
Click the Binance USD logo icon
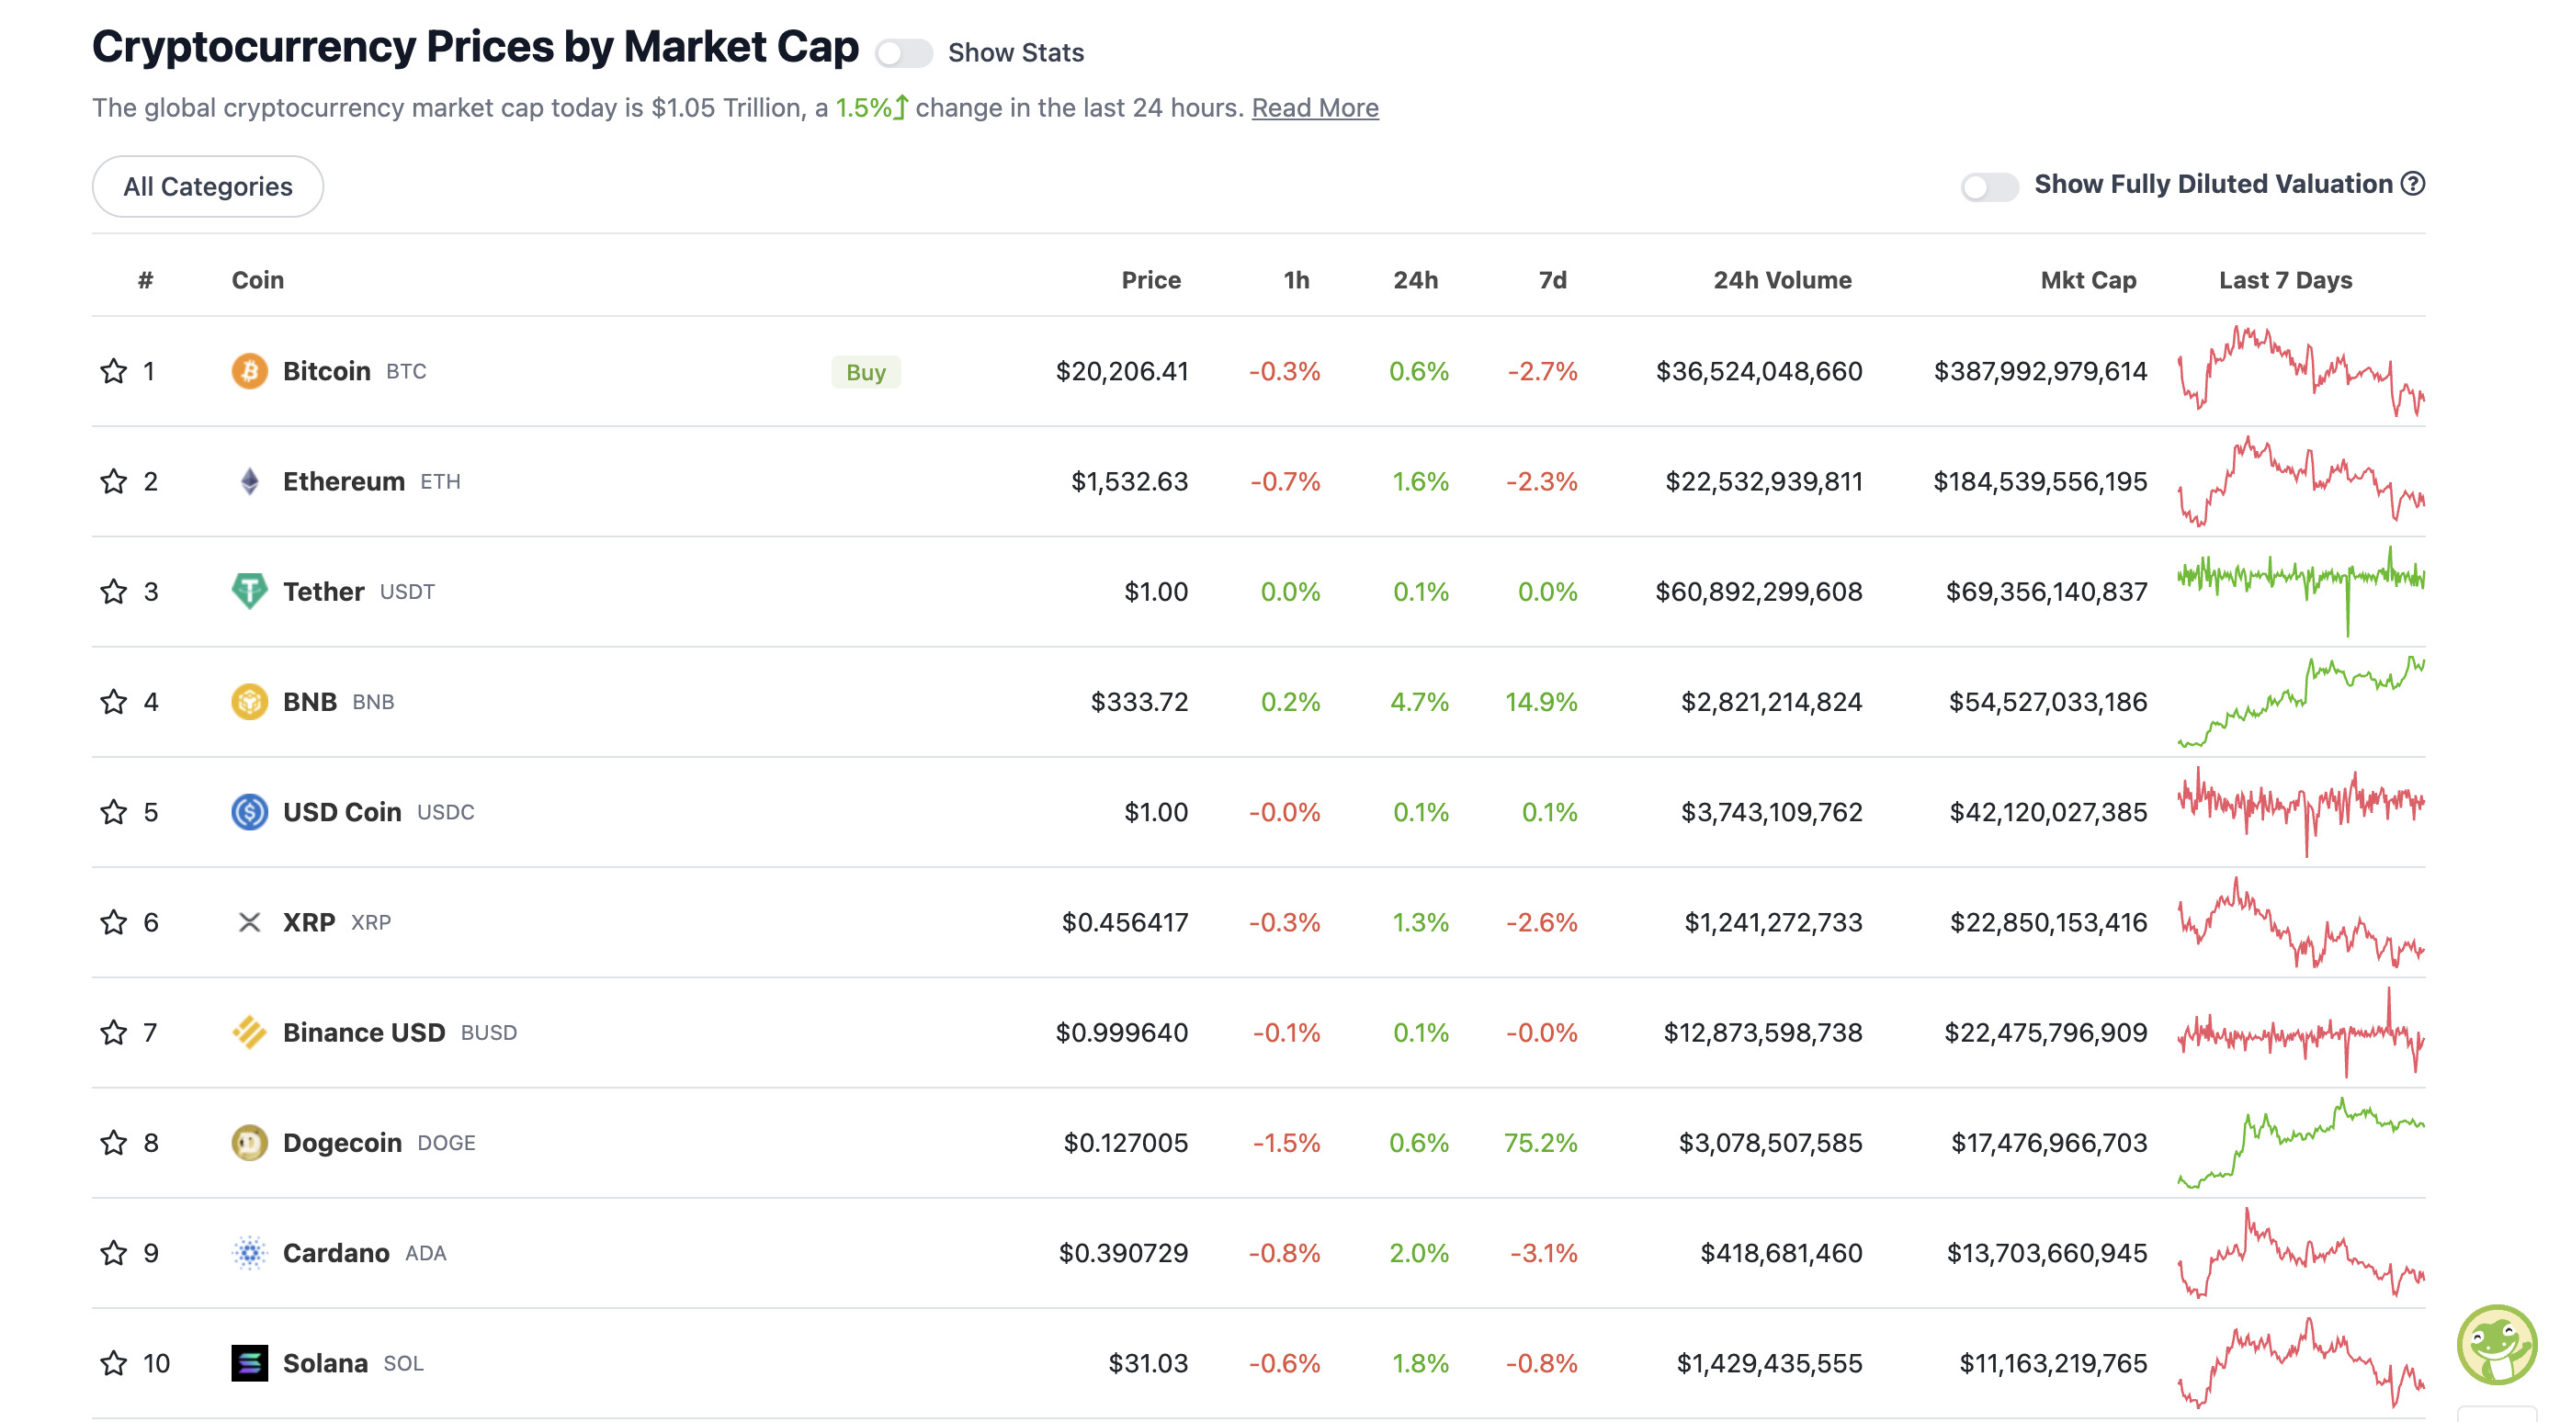pos(249,1032)
